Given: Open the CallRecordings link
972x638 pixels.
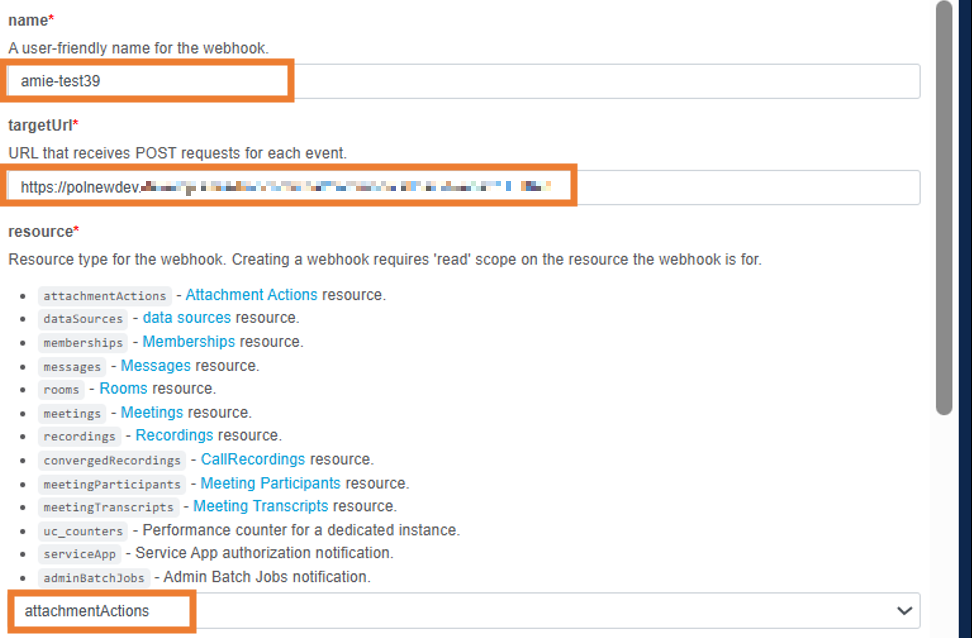Looking at the screenshot, I should pos(253,459).
